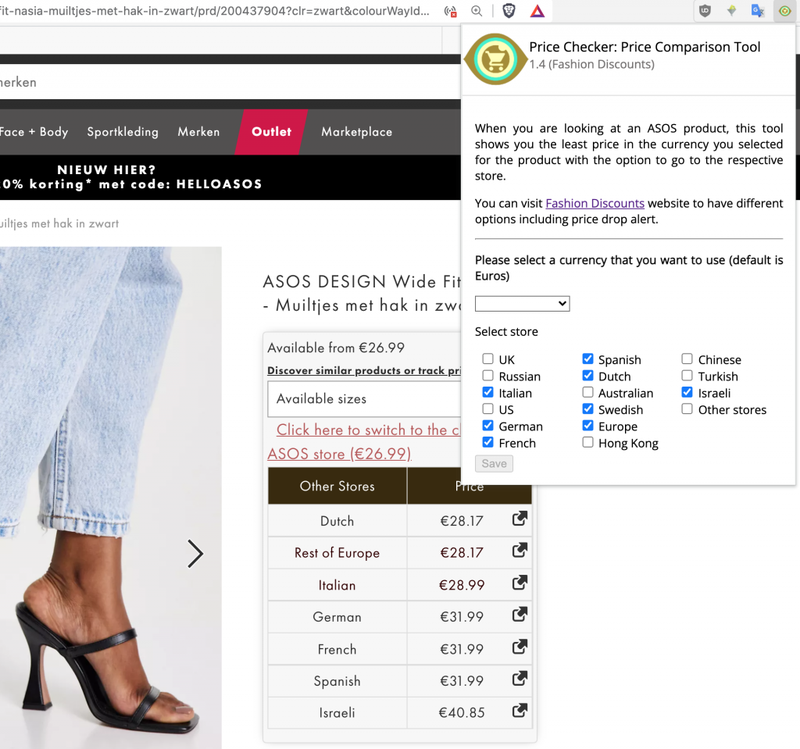Click Discover similar products or track price link
Screen dimensions: 800x749
[x=364, y=370]
